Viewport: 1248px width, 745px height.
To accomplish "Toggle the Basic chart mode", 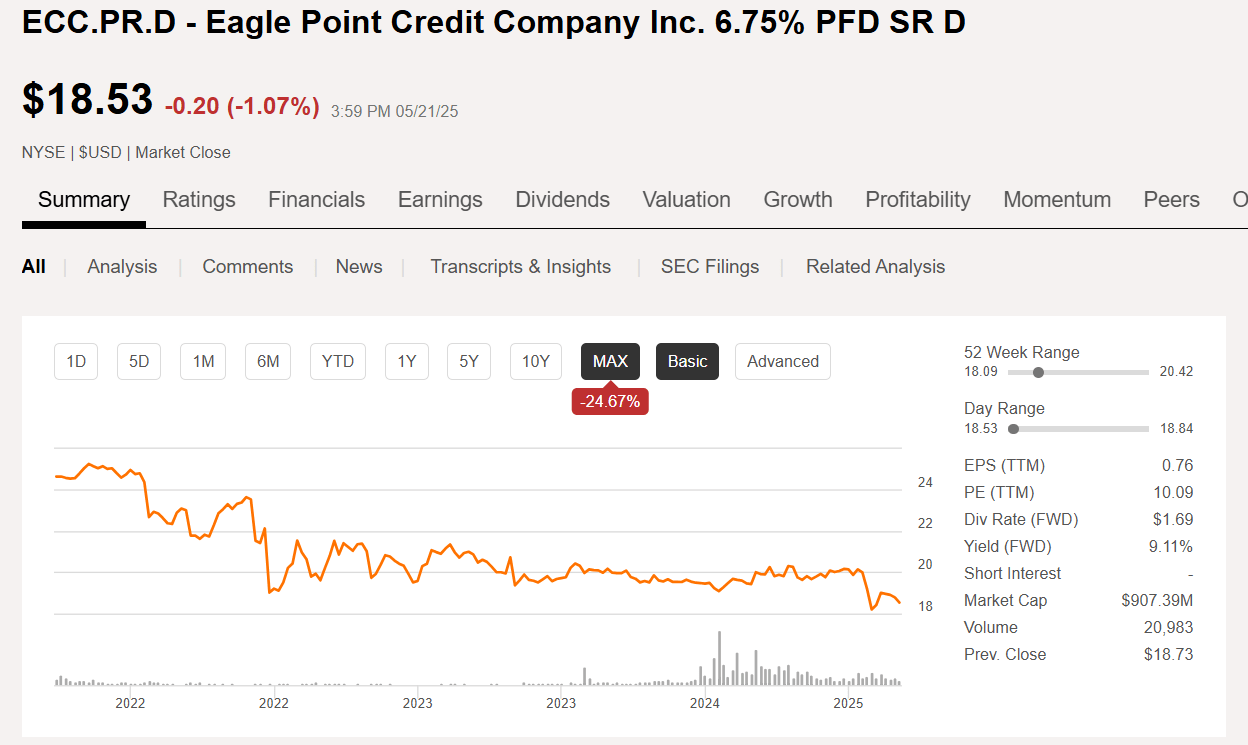I will point(687,361).
